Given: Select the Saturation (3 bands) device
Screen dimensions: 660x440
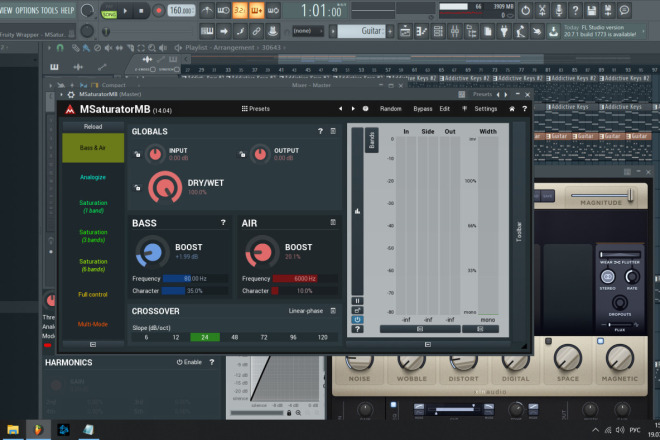Looking at the screenshot, I should pyautogui.click(x=93, y=236).
